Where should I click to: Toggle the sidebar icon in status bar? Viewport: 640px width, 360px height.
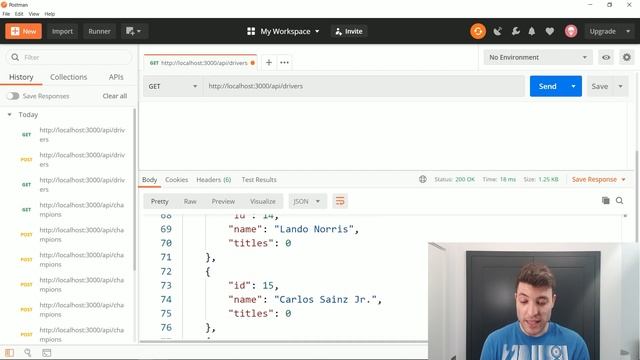9,353
